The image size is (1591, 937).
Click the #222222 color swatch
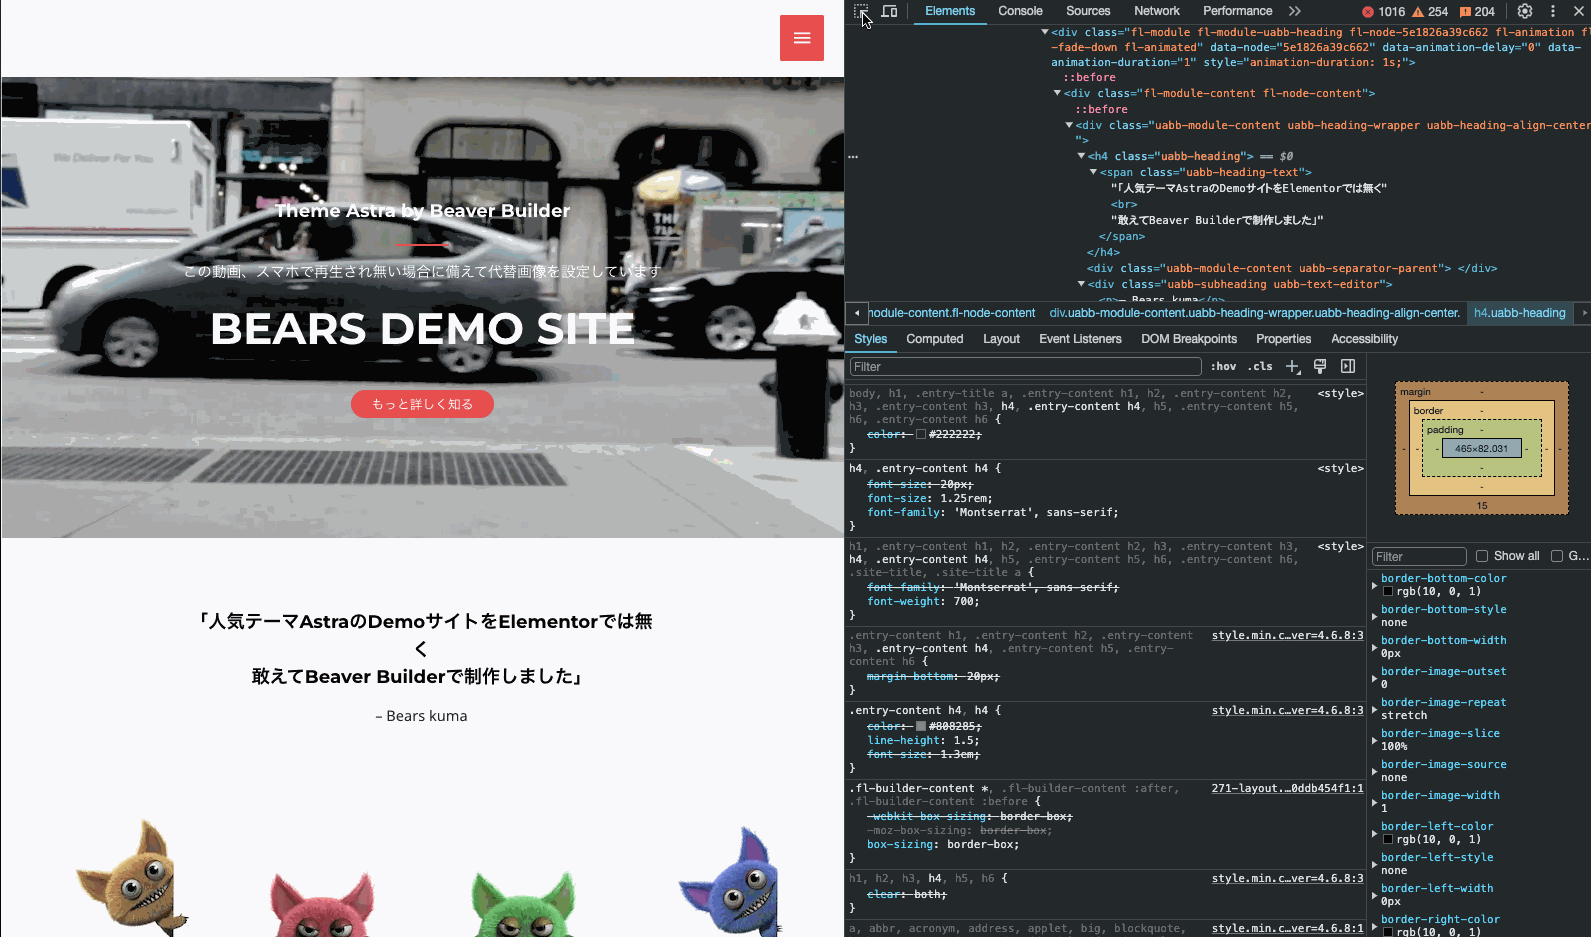pos(921,435)
